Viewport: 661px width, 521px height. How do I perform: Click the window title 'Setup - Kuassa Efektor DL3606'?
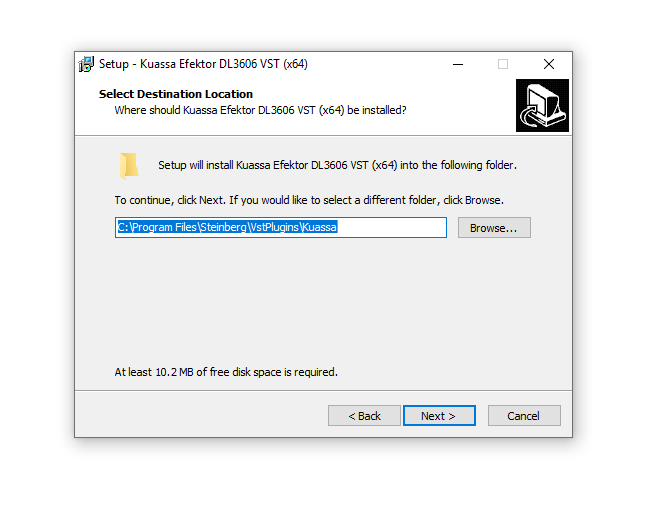pos(203,64)
